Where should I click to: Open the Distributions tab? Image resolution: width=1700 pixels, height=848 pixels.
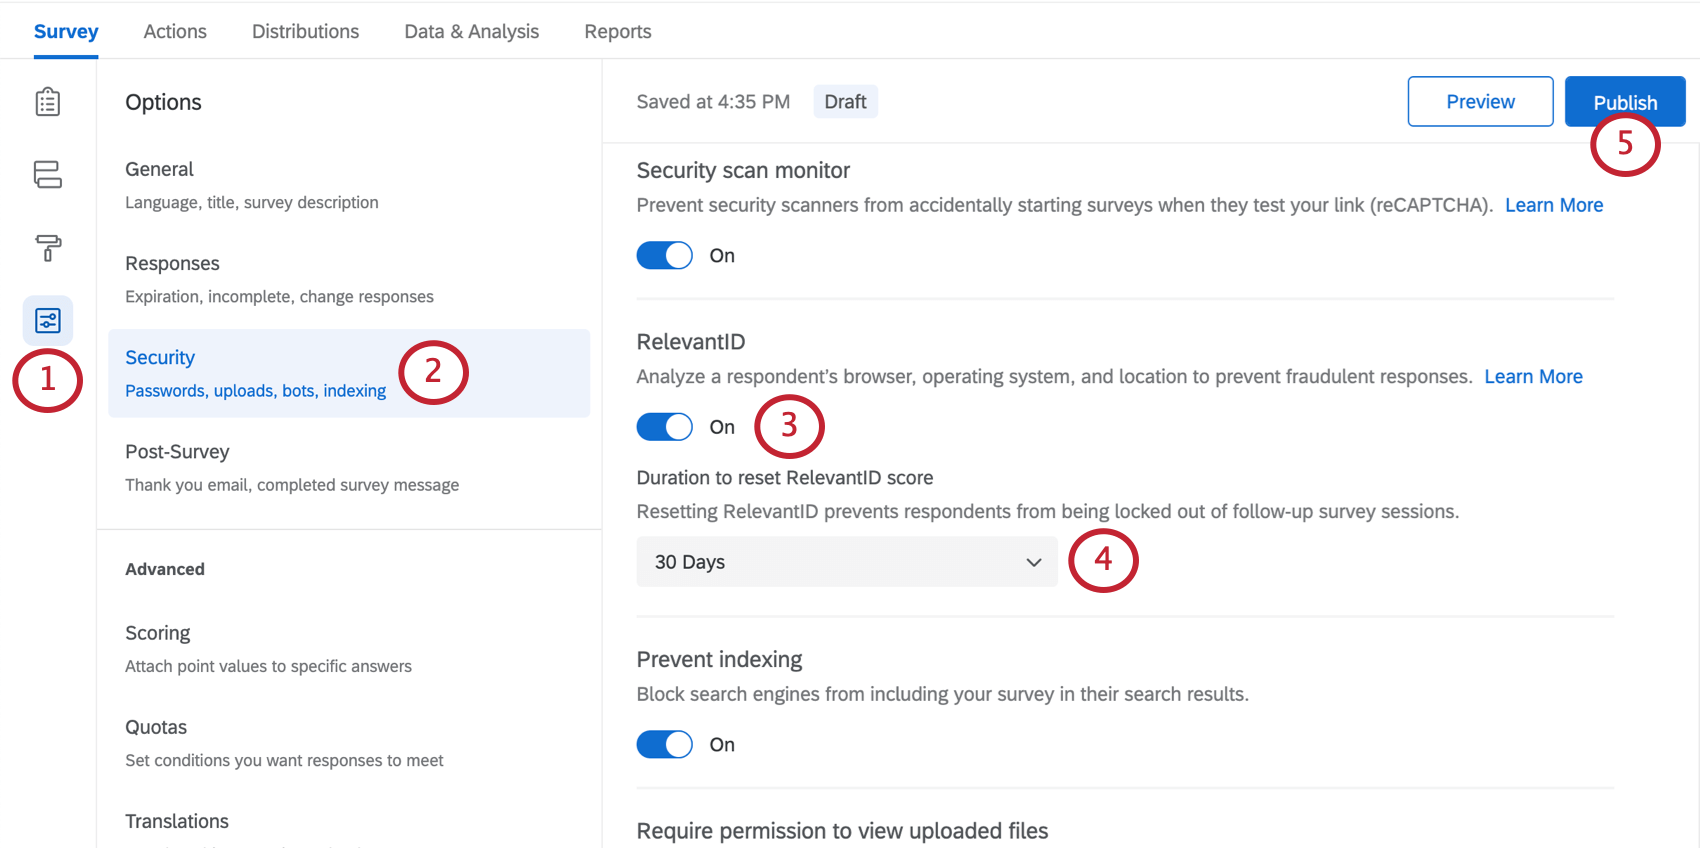(305, 31)
